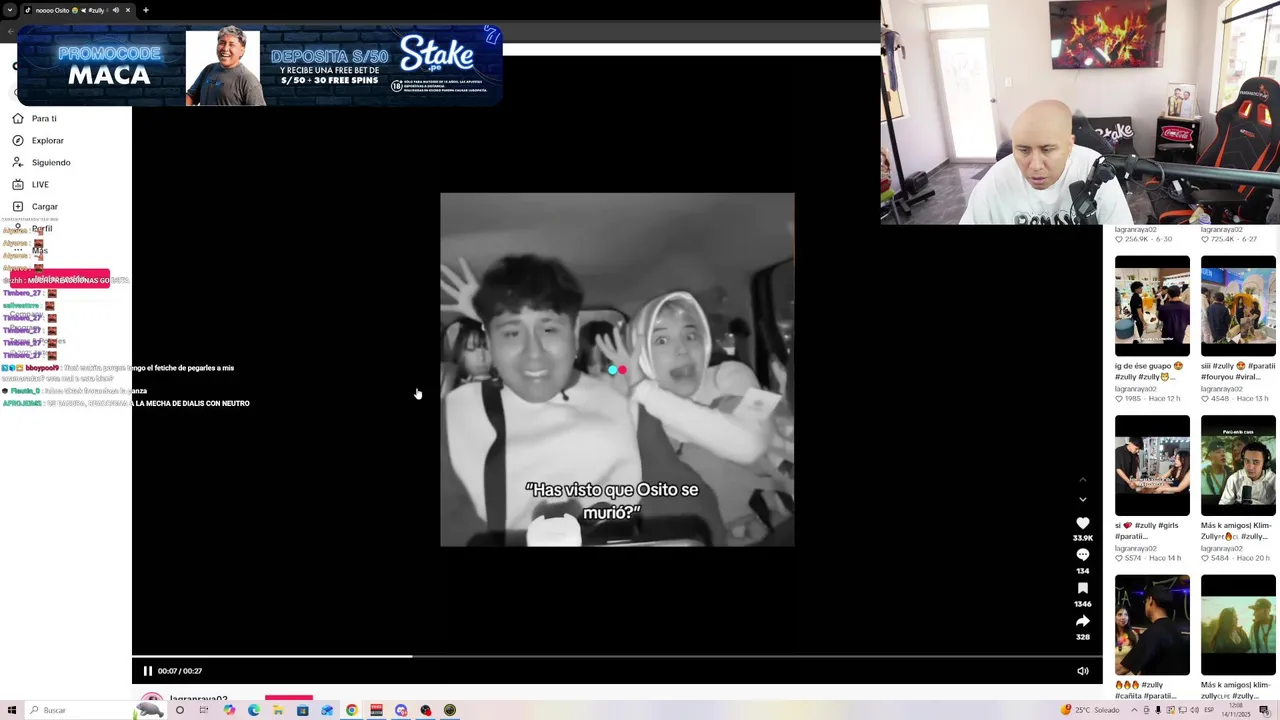This screenshot has width=1280, height=720.
Task: Click the home icon beside Para ti
Action: 18,118
